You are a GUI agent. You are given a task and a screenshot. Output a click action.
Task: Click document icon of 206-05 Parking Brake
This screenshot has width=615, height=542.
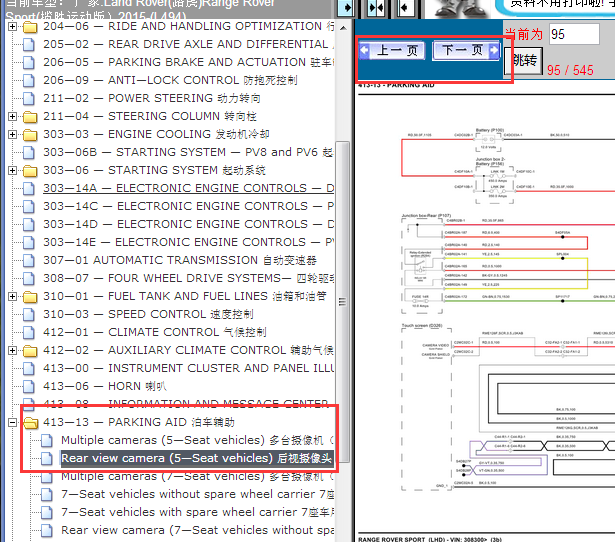click(x=29, y=62)
